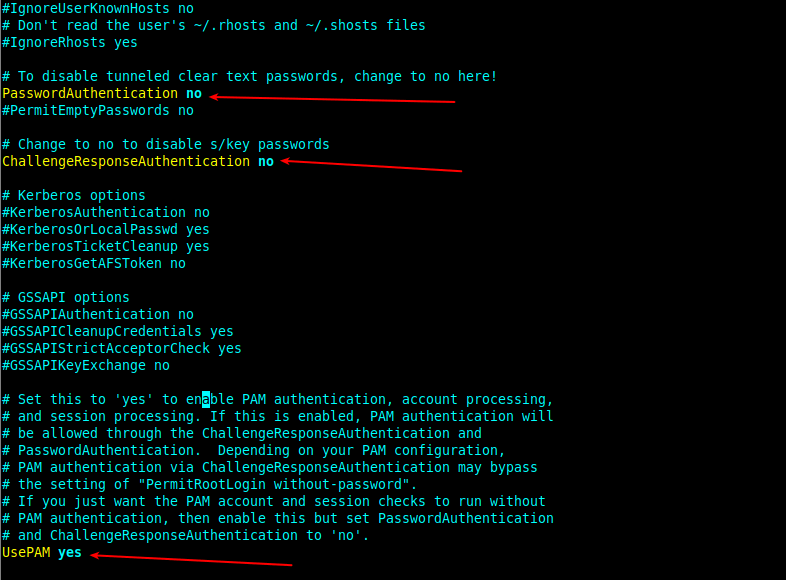Click the #IgnoreRhosts yes line
Viewport: 786px width, 580px height.
pos(70,42)
